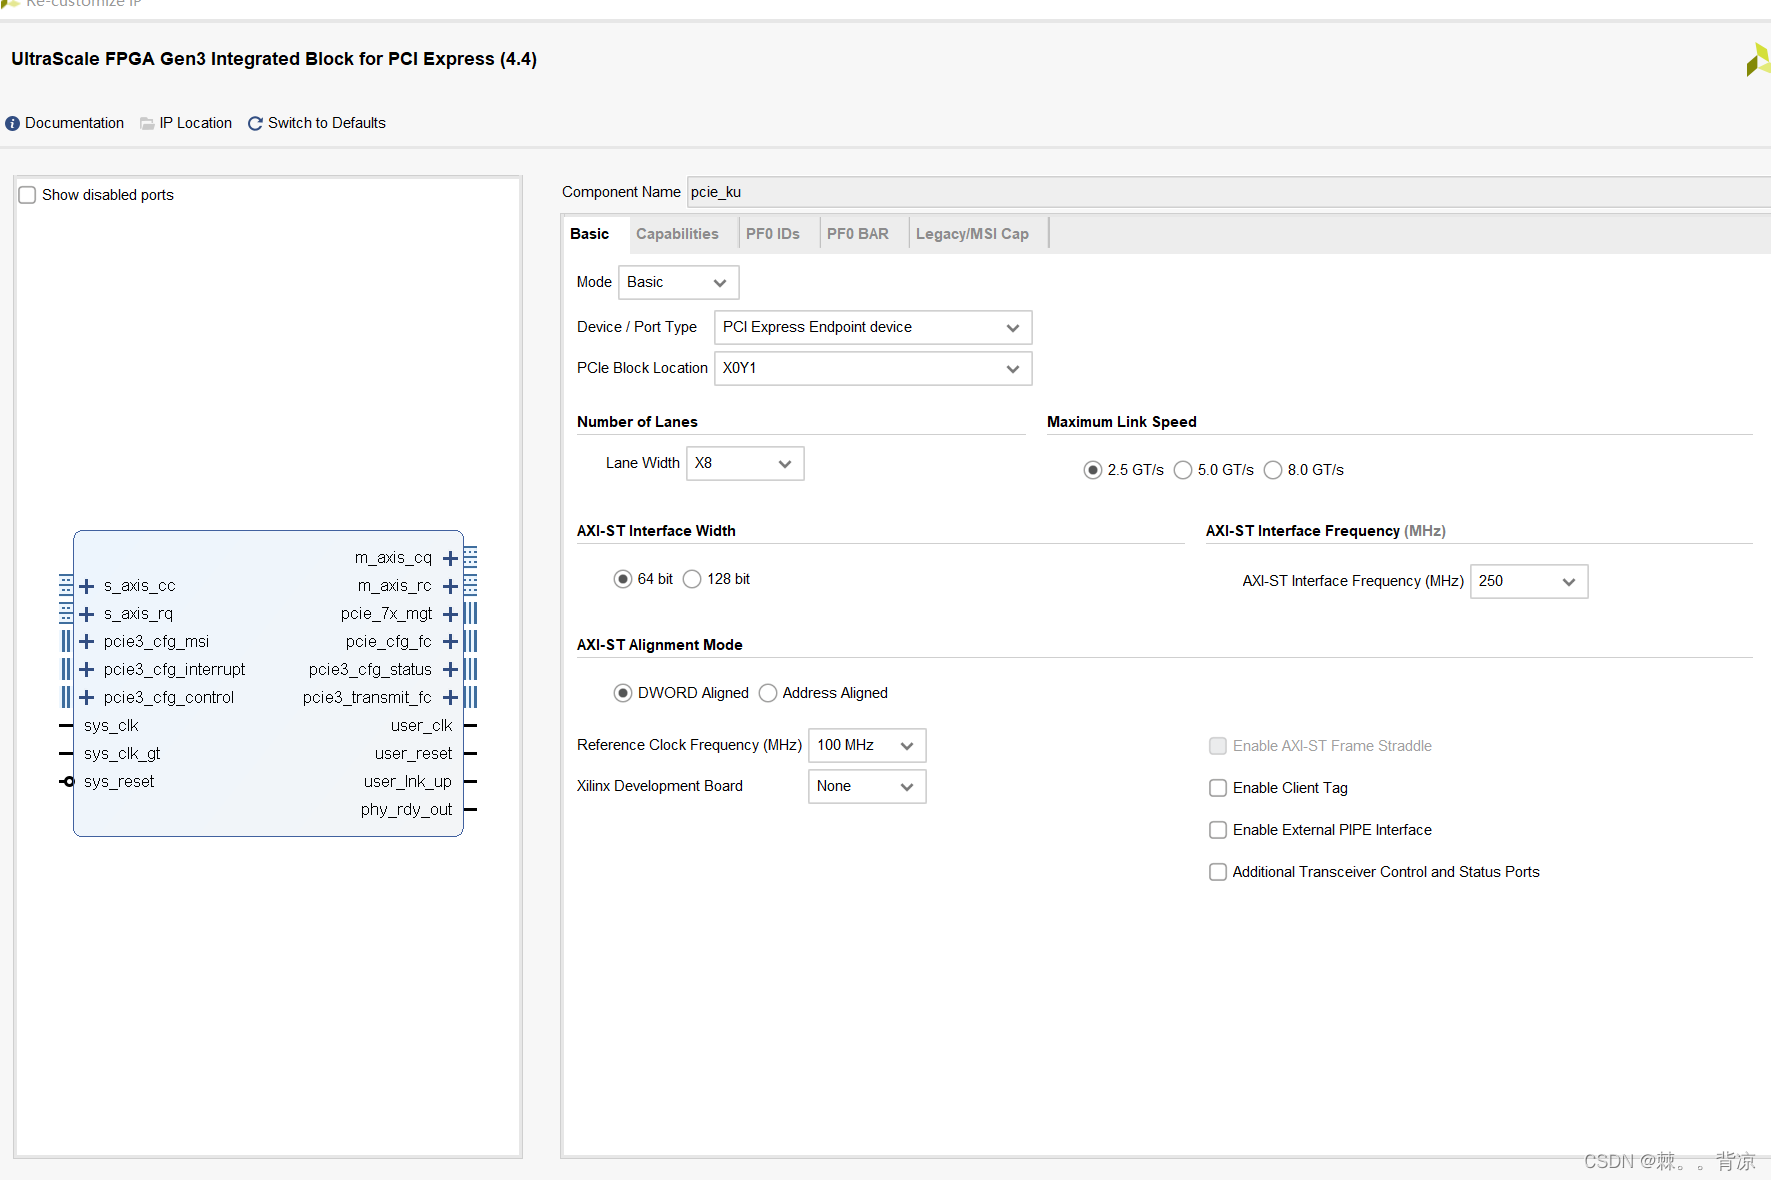Click the sys_clk_gt port label
1771x1180 pixels.
(122, 754)
